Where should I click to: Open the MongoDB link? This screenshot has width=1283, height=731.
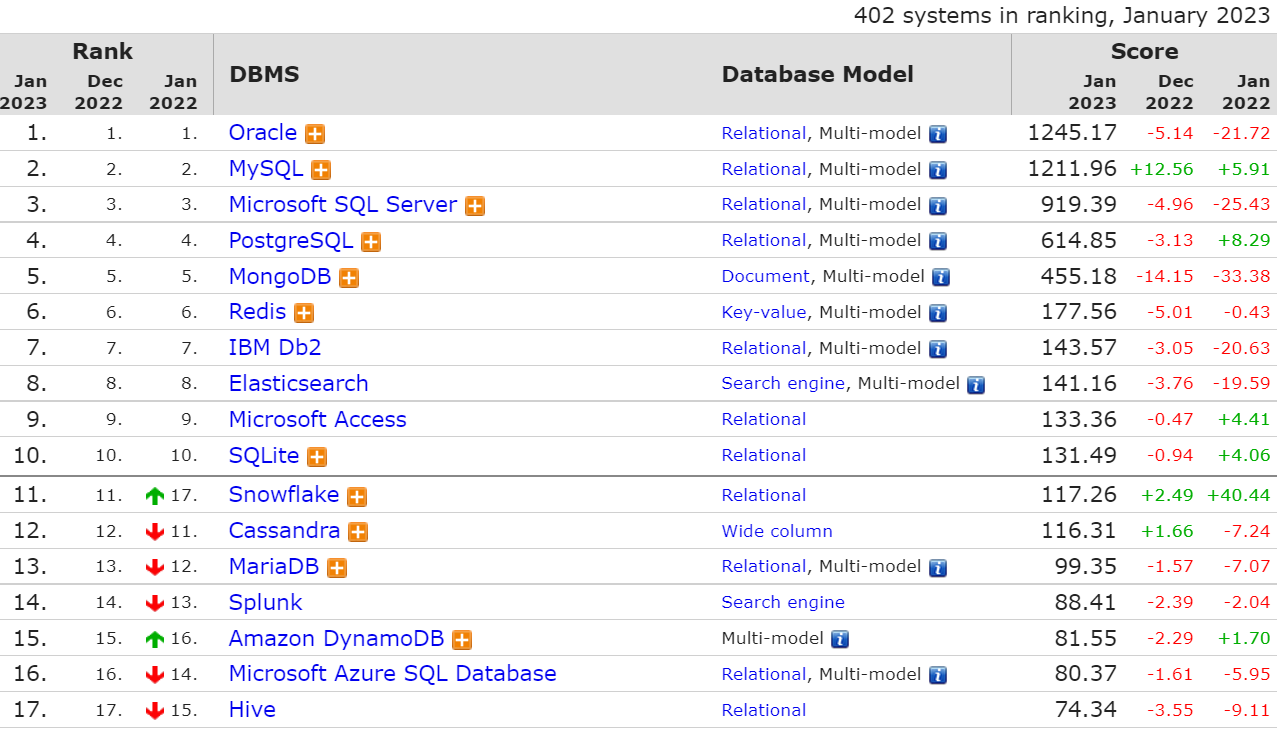click(280, 277)
